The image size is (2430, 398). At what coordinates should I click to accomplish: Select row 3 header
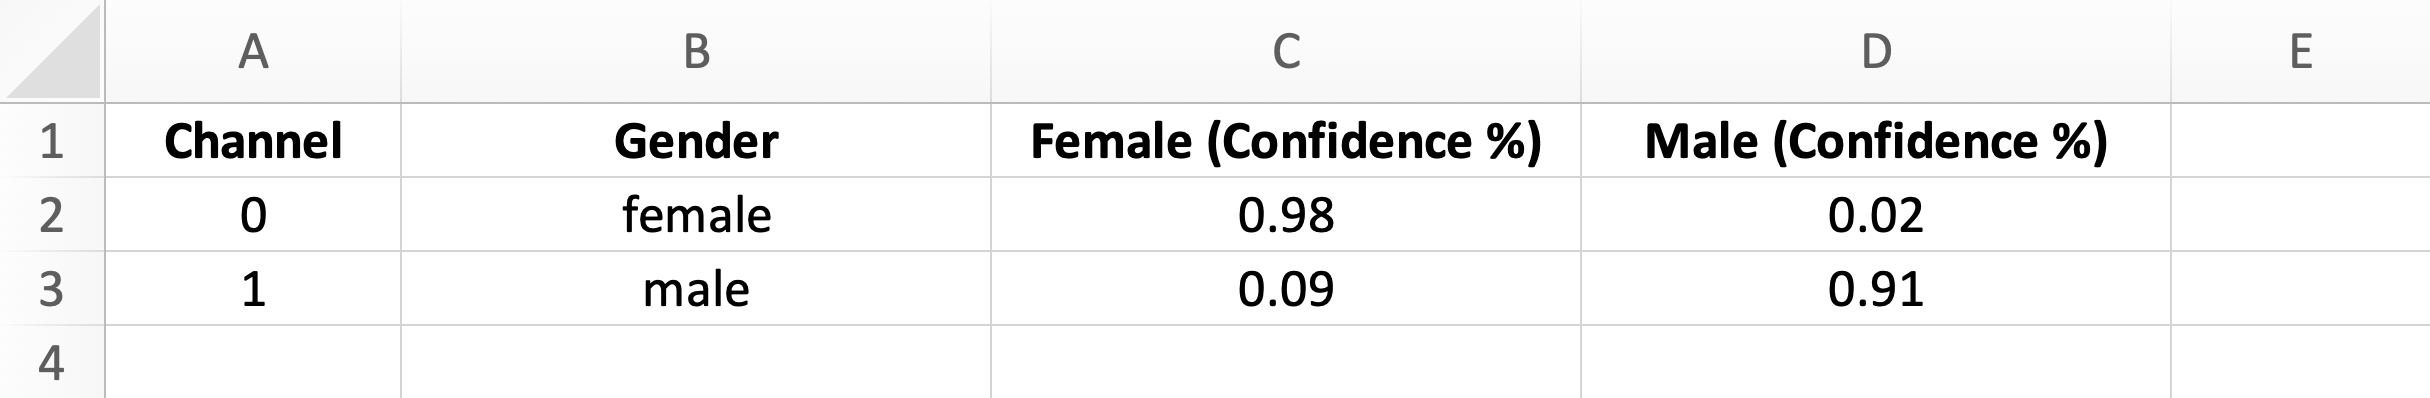pyautogui.click(x=52, y=289)
